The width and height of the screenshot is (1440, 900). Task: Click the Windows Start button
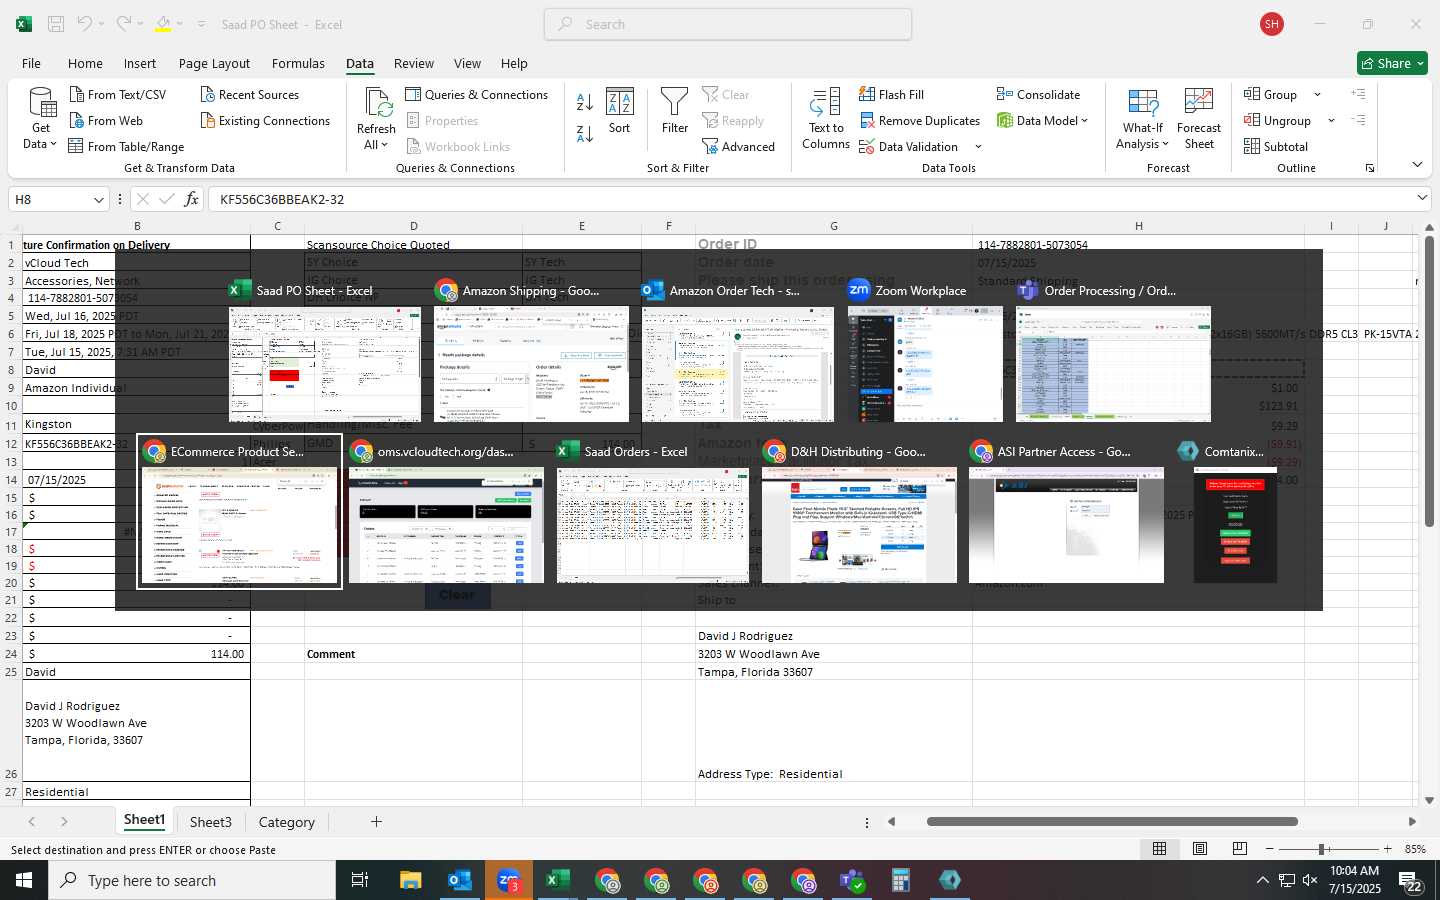click(24, 880)
